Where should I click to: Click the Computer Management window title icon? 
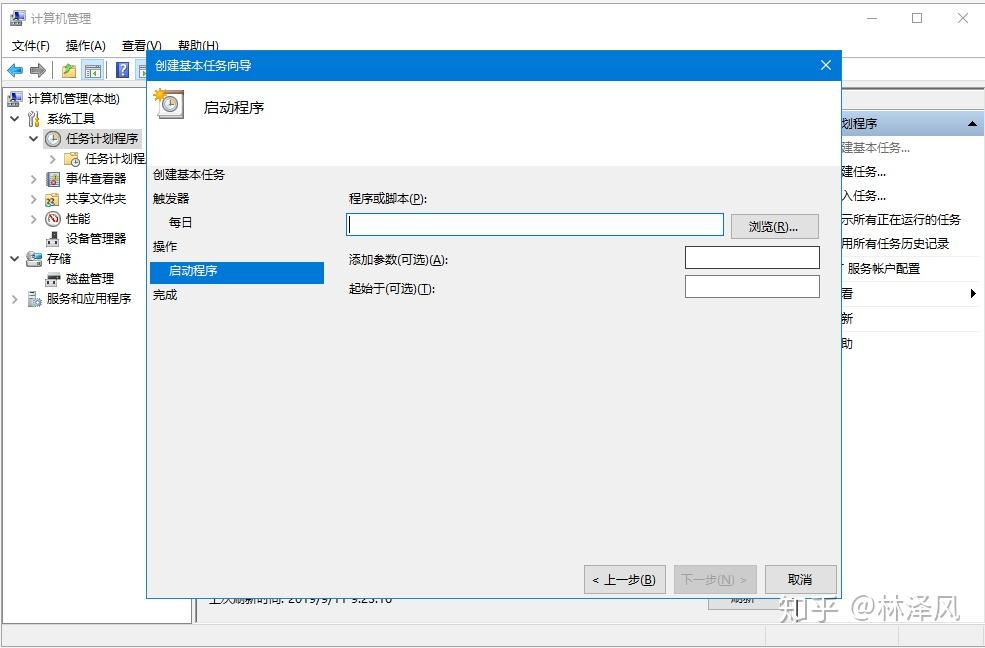coord(18,18)
